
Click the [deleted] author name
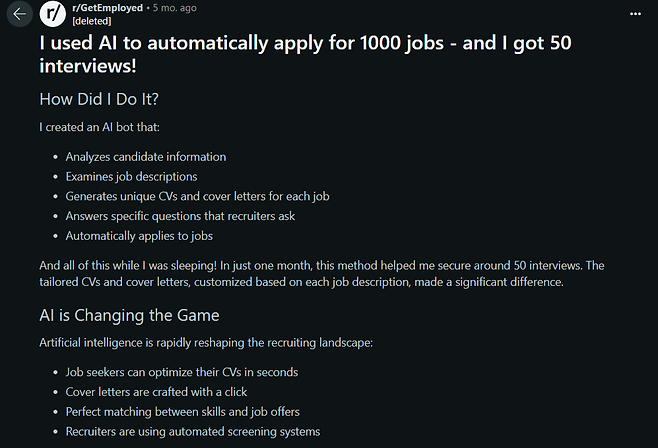tap(93, 20)
